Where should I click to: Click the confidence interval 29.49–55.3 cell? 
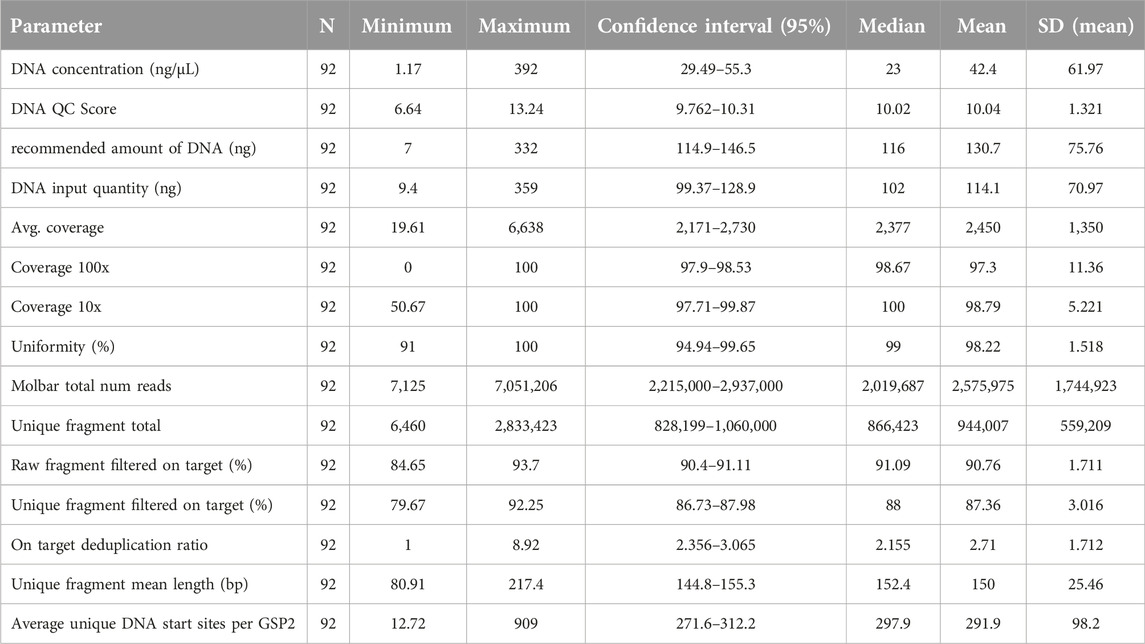[x=713, y=67]
